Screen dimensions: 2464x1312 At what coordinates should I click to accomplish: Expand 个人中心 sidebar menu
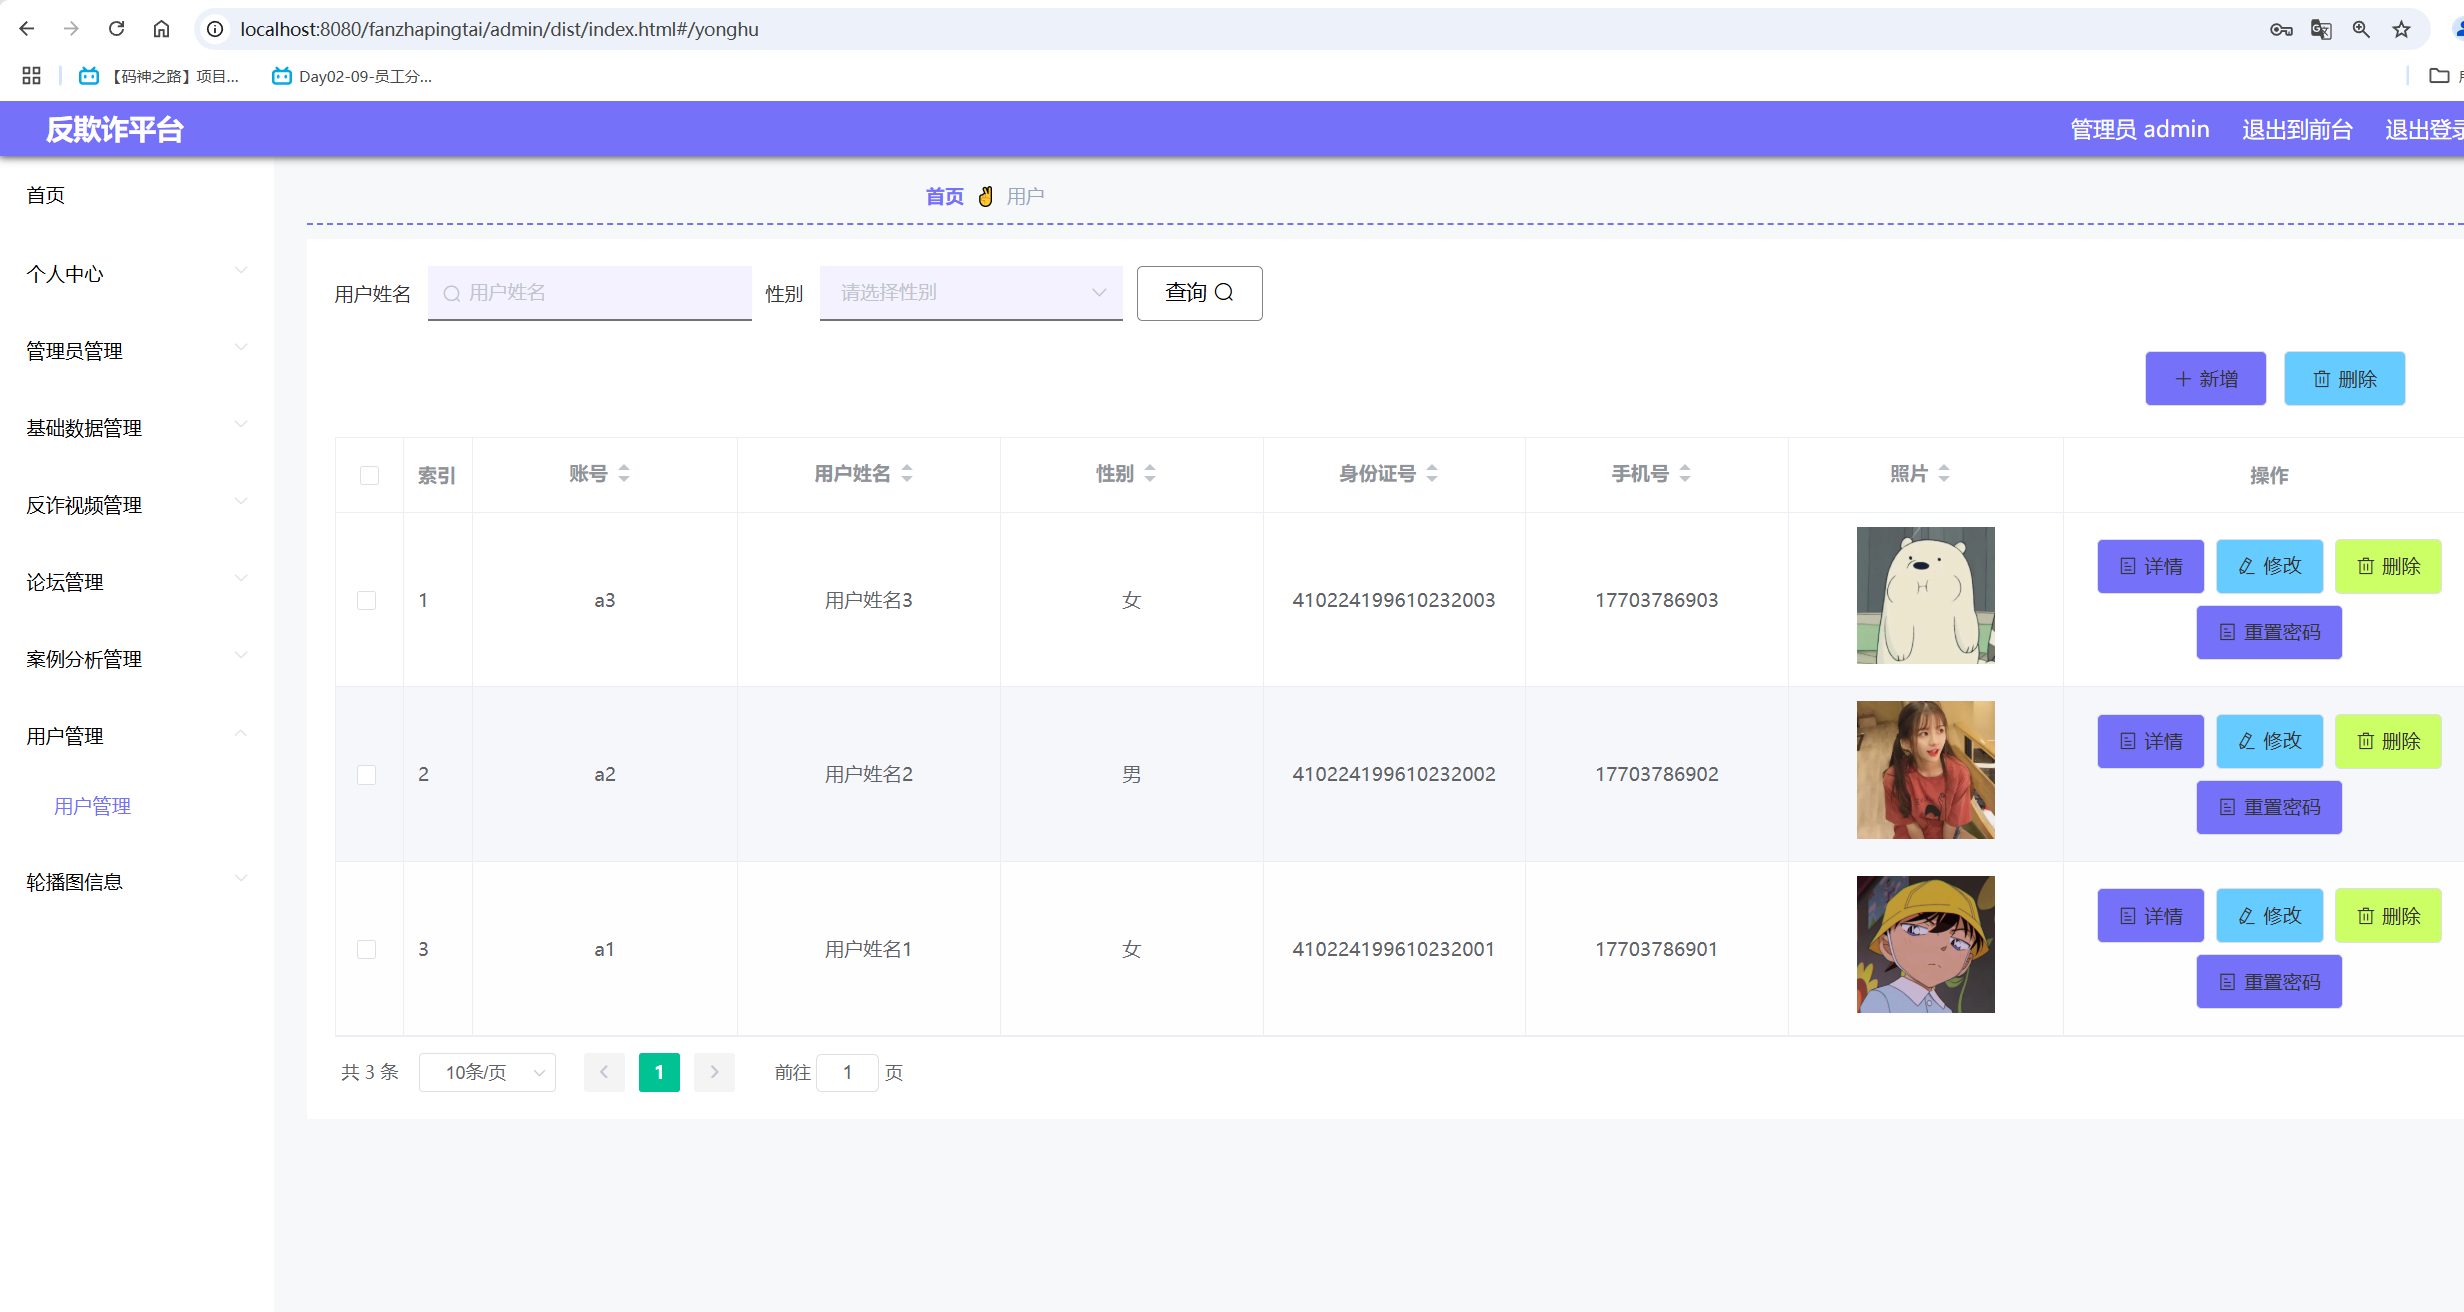(x=137, y=273)
